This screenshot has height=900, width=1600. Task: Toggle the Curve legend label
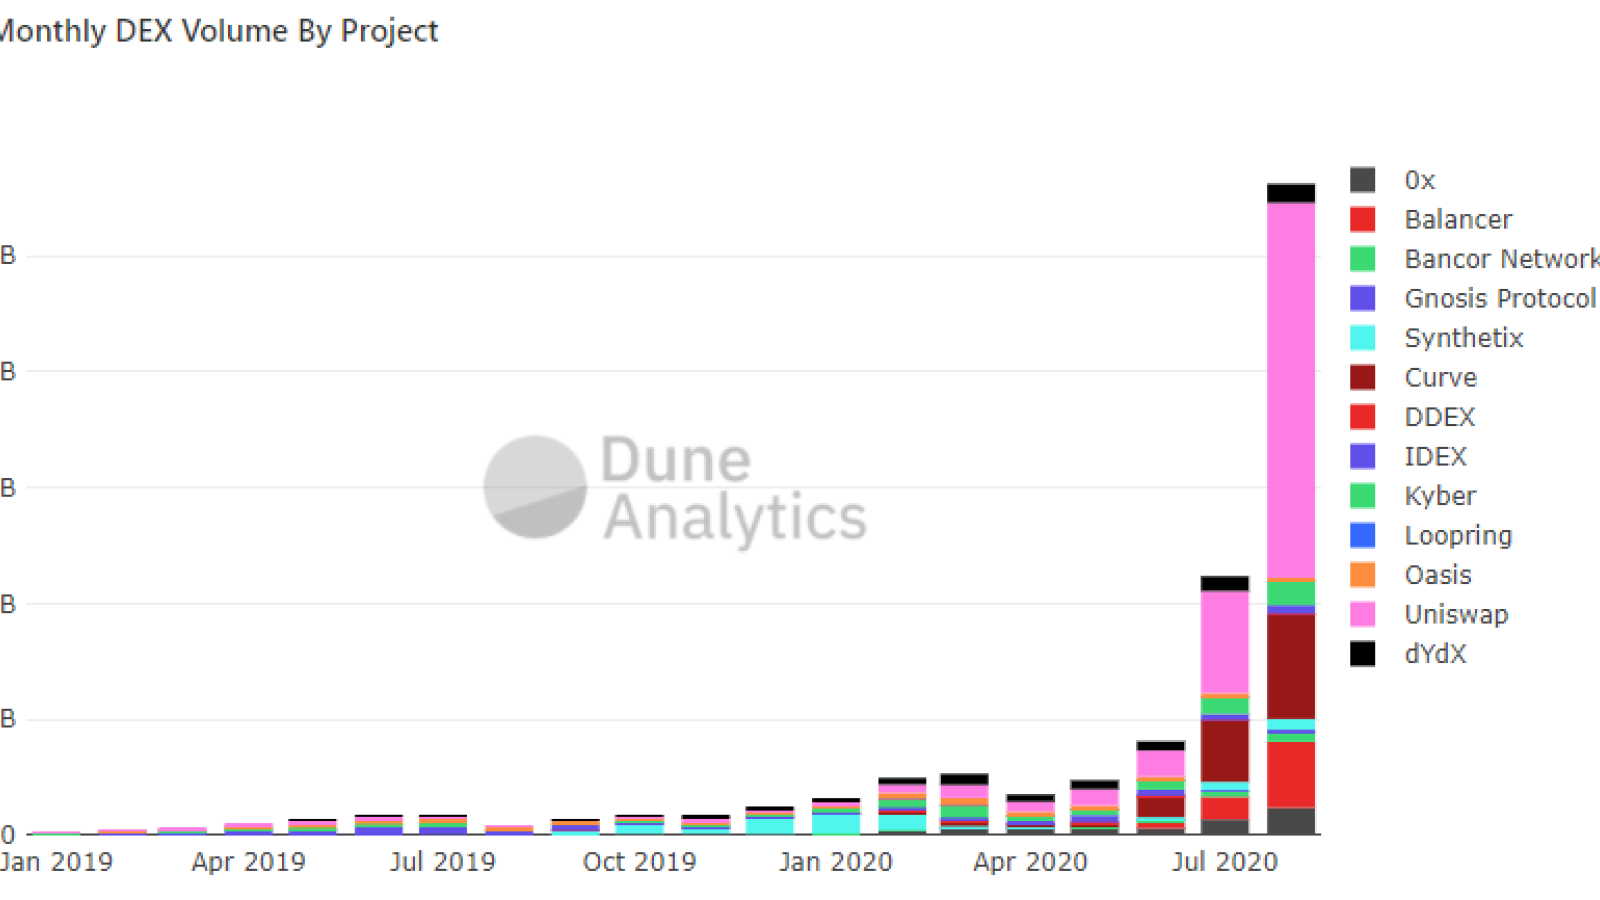pyautogui.click(x=1440, y=377)
